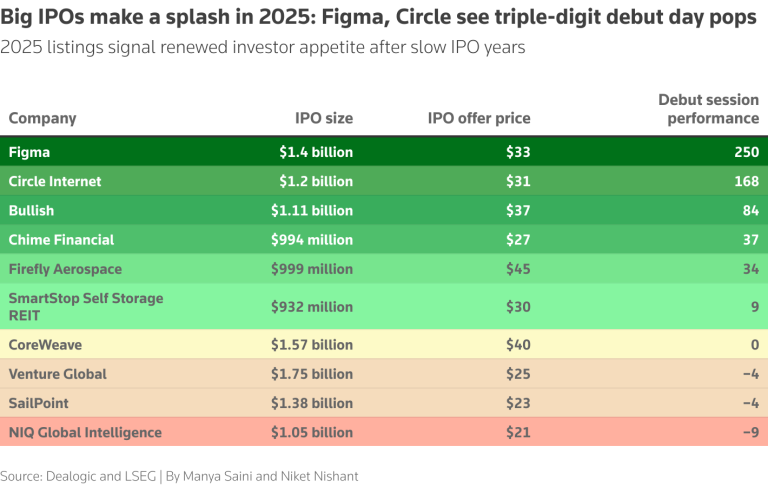Select the NIQ Global Intelligence row
This screenshot has width=768, height=486.
pyautogui.click(x=384, y=432)
